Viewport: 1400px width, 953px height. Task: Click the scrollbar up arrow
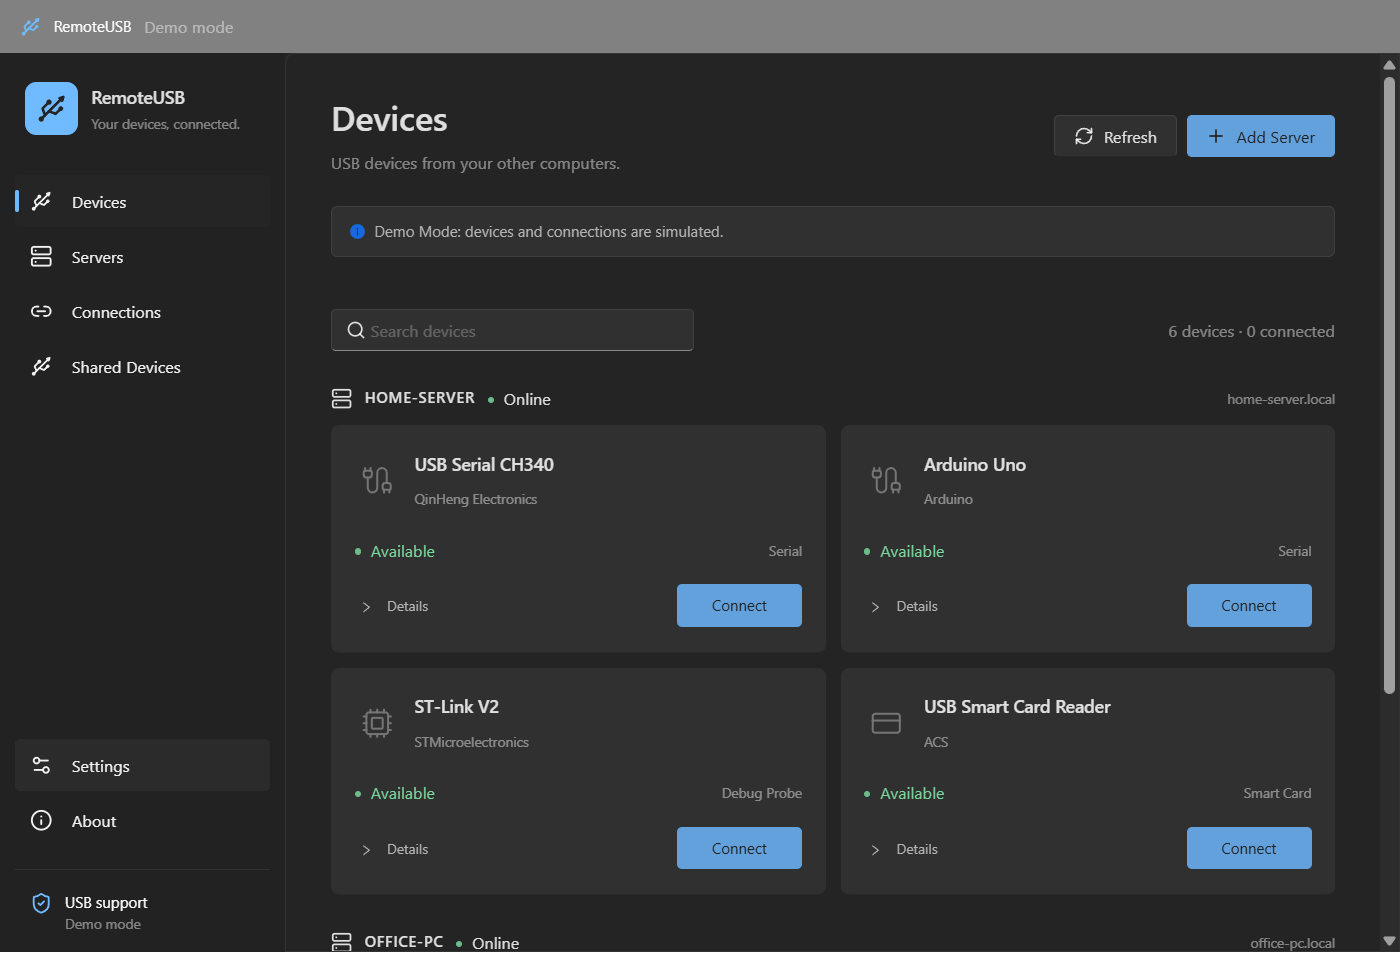point(1389,65)
